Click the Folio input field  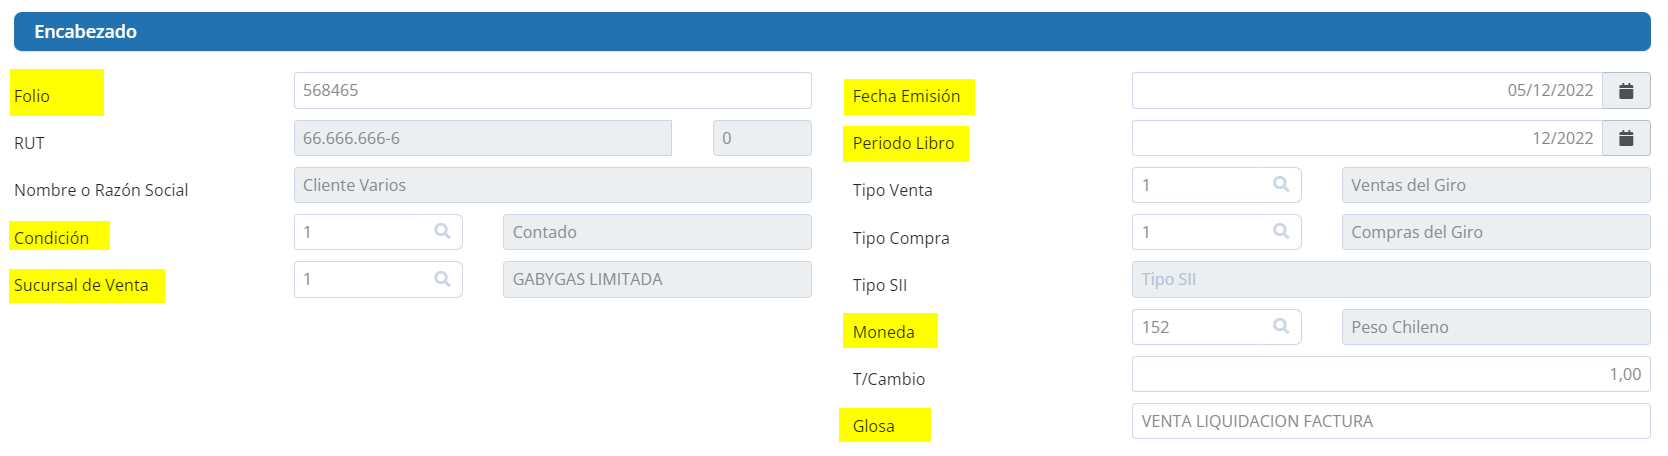[x=552, y=91]
